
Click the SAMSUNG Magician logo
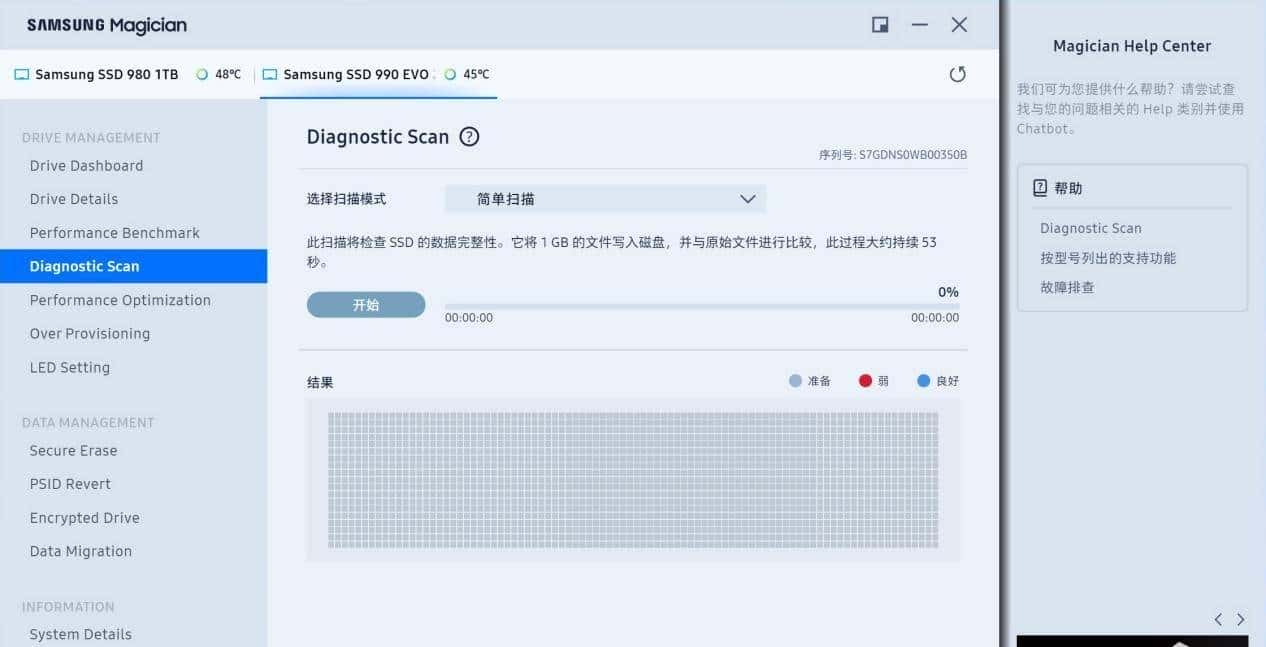click(105, 25)
